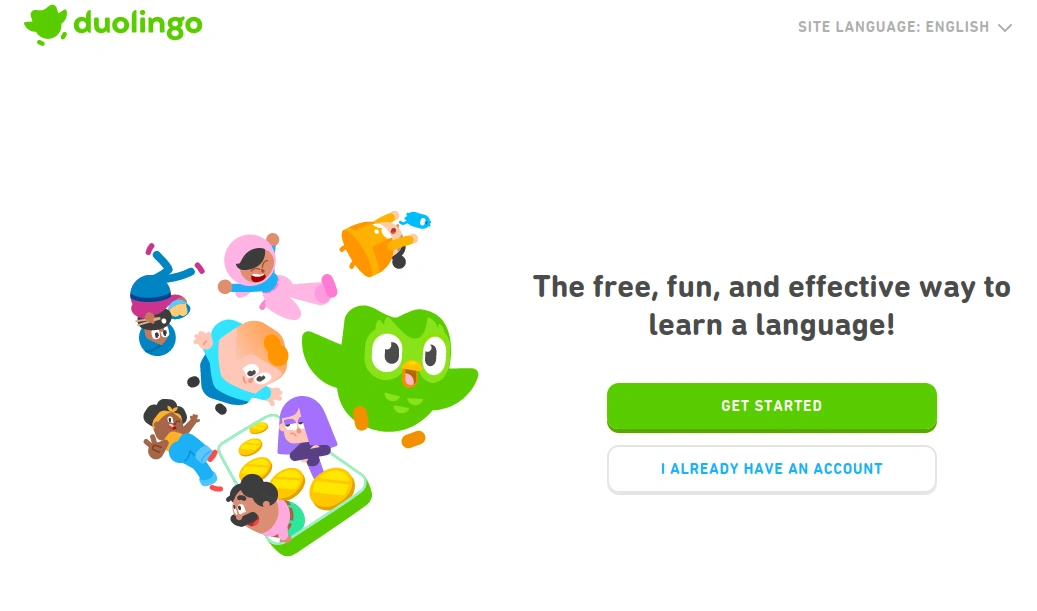Viewport: 1037px width, 611px height.
Task: Click the mustached man character
Action: [260, 507]
